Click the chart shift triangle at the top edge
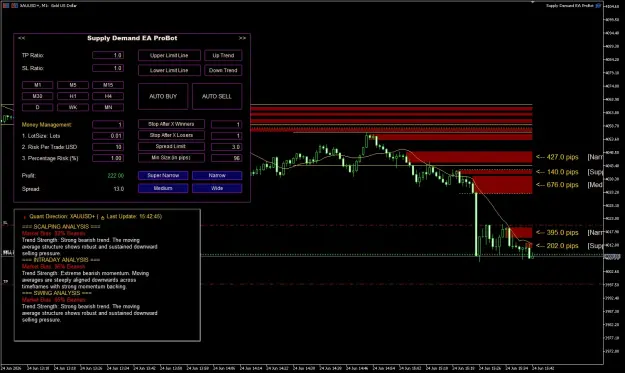The width and height of the screenshot is (625, 373). [x=533, y=2]
